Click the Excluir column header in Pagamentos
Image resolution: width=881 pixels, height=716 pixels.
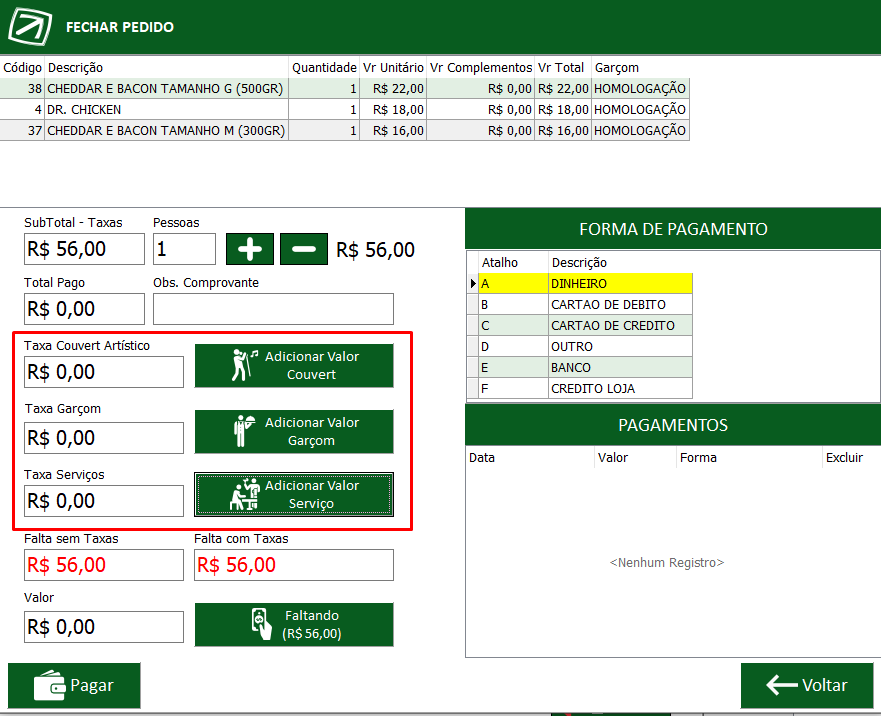click(x=850, y=457)
